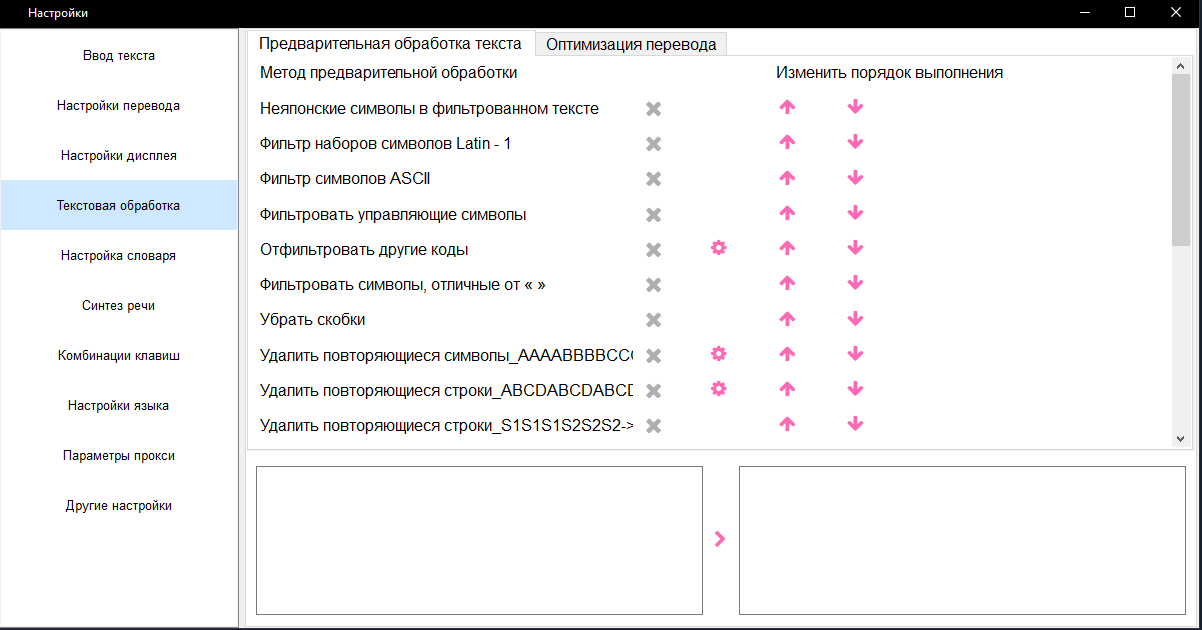Maximize the Настройки window
1202x630 pixels.
tap(1130, 13)
